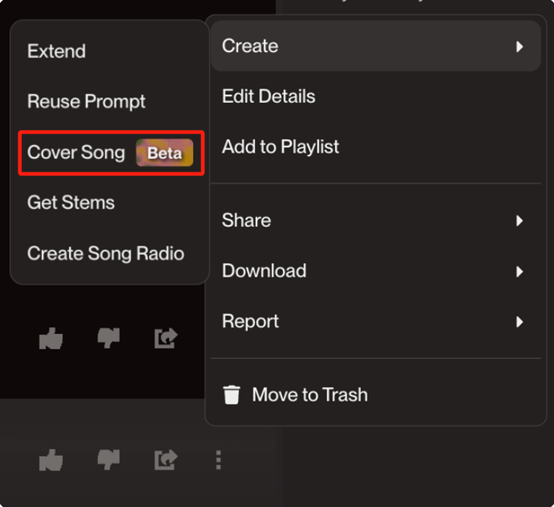Select the Cover Song menu entry

pos(111,153)
